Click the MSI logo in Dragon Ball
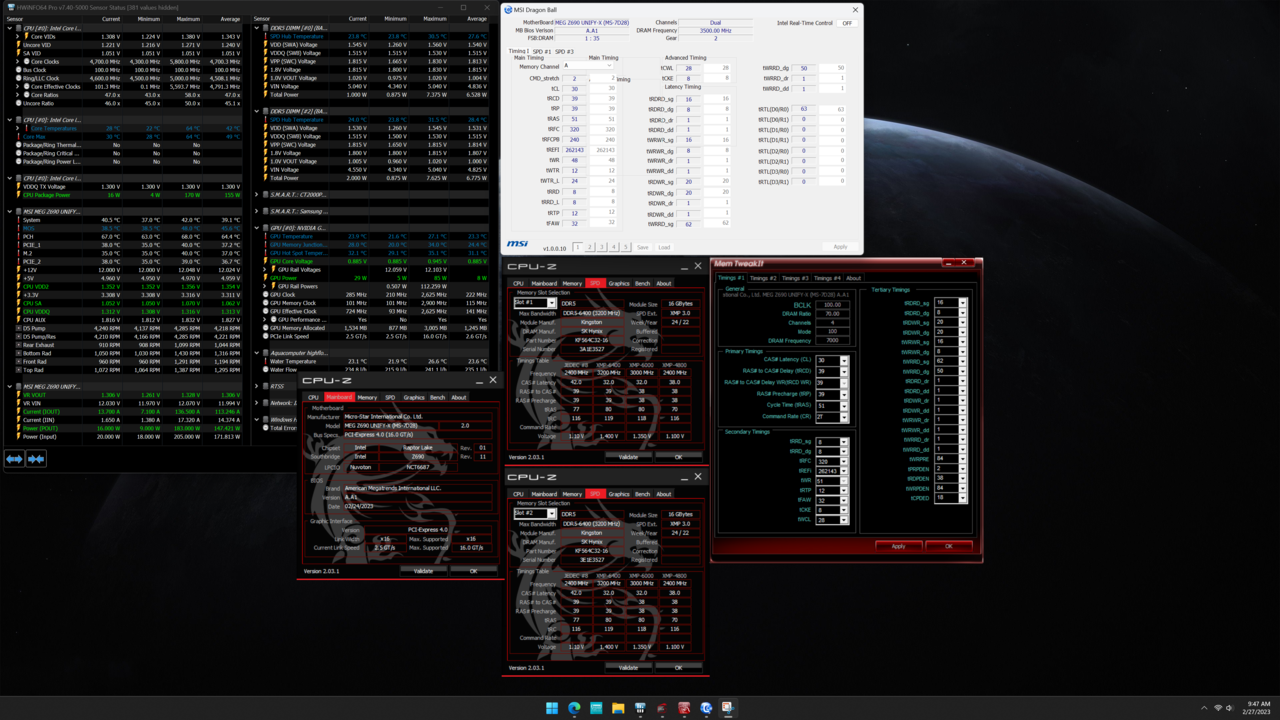The image size is (1280, 720). pos(517,244)
